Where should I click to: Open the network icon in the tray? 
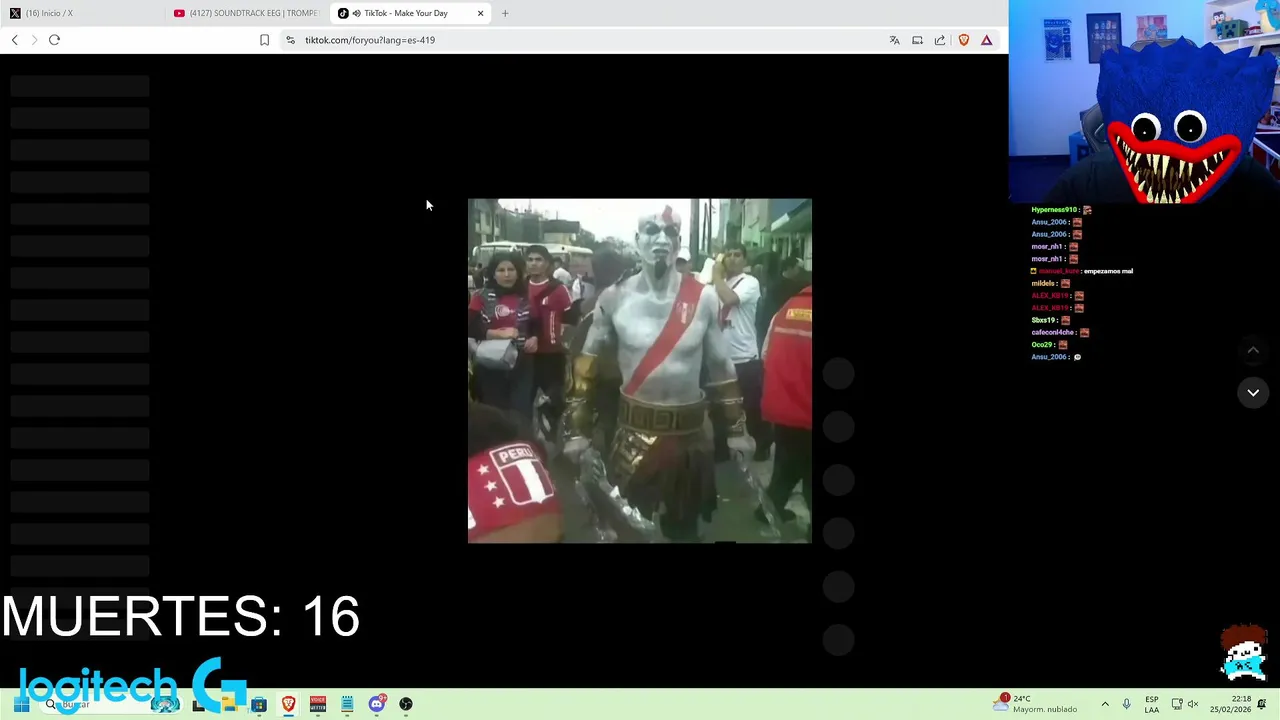1177,704
